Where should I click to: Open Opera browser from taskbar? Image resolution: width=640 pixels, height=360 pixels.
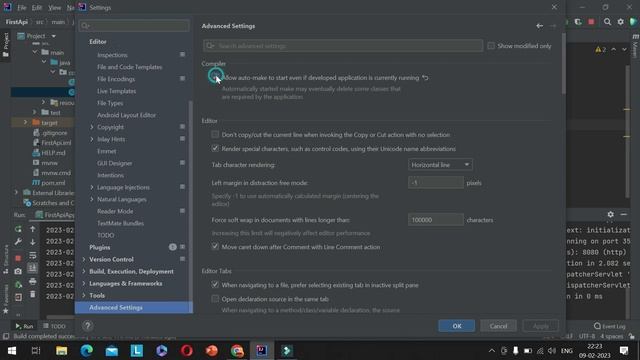[x=187, y=351]
